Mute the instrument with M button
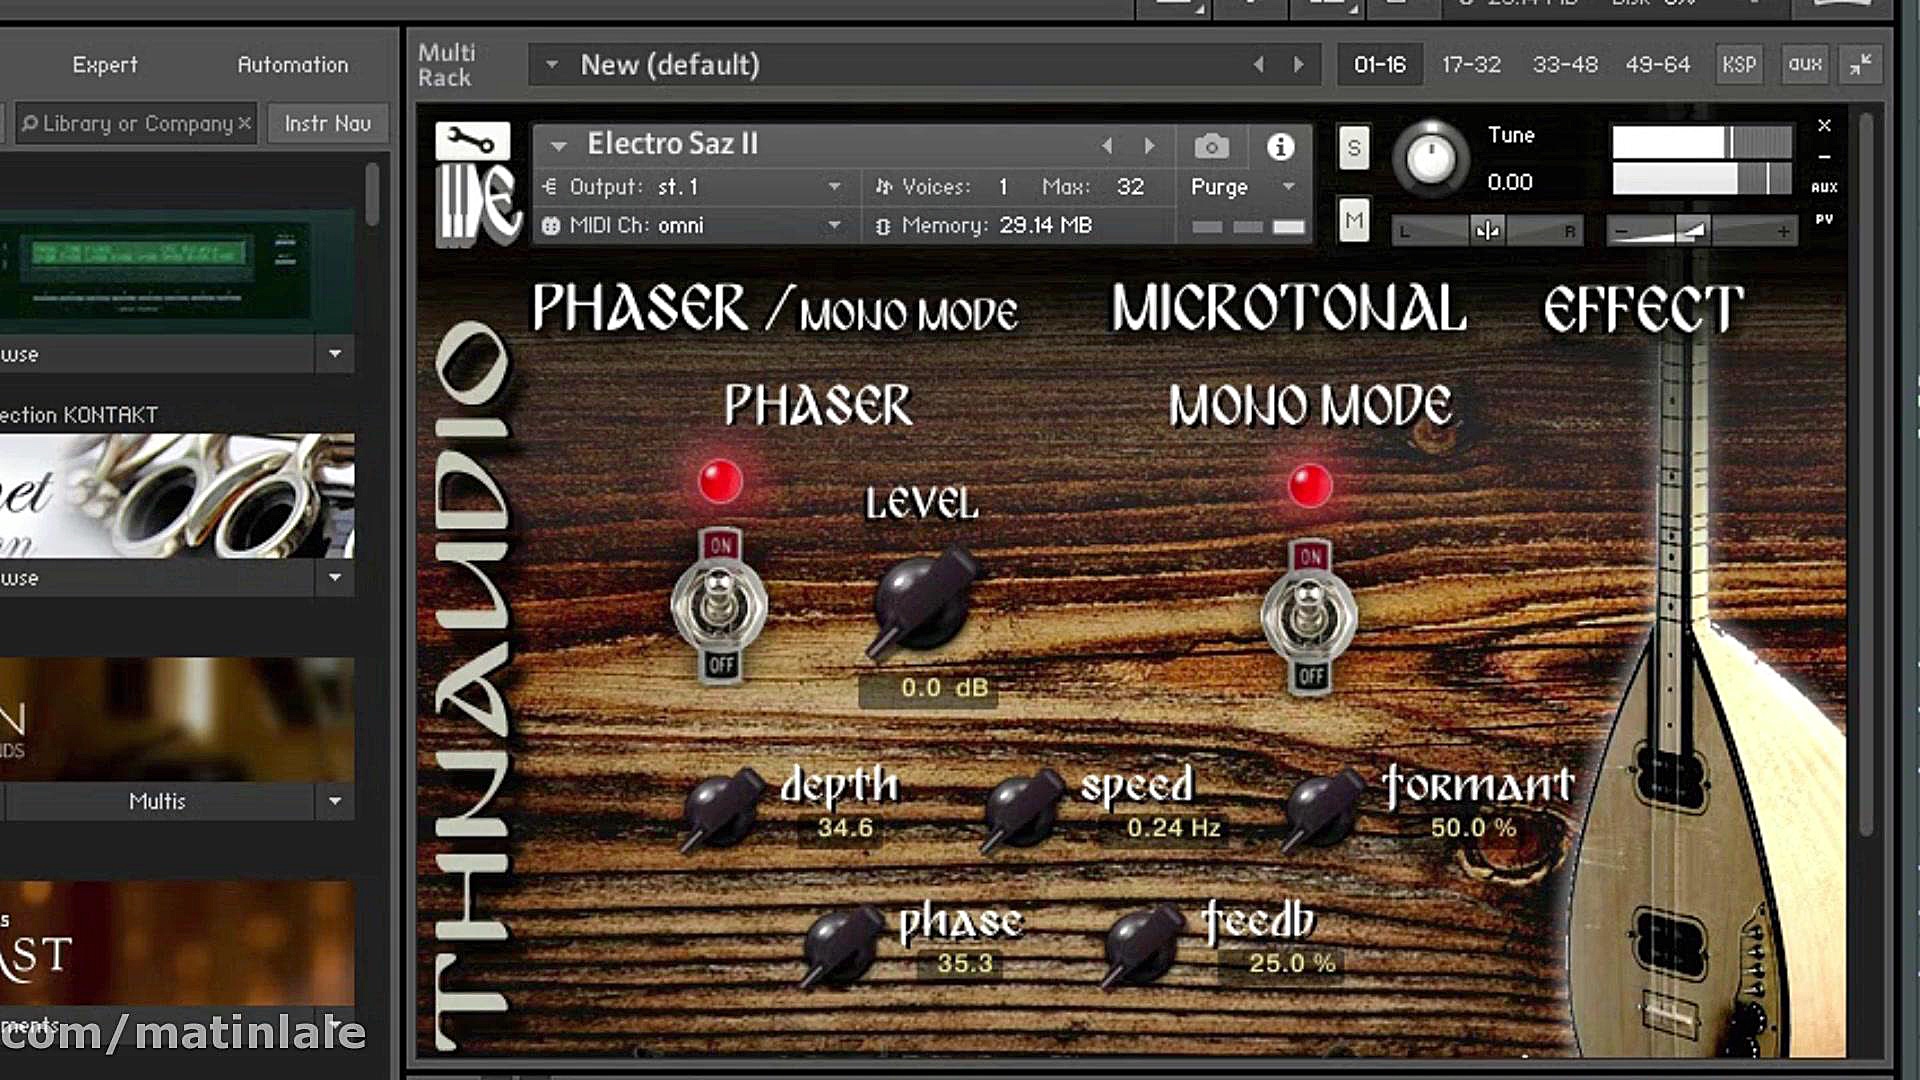 coord(1353,220)
